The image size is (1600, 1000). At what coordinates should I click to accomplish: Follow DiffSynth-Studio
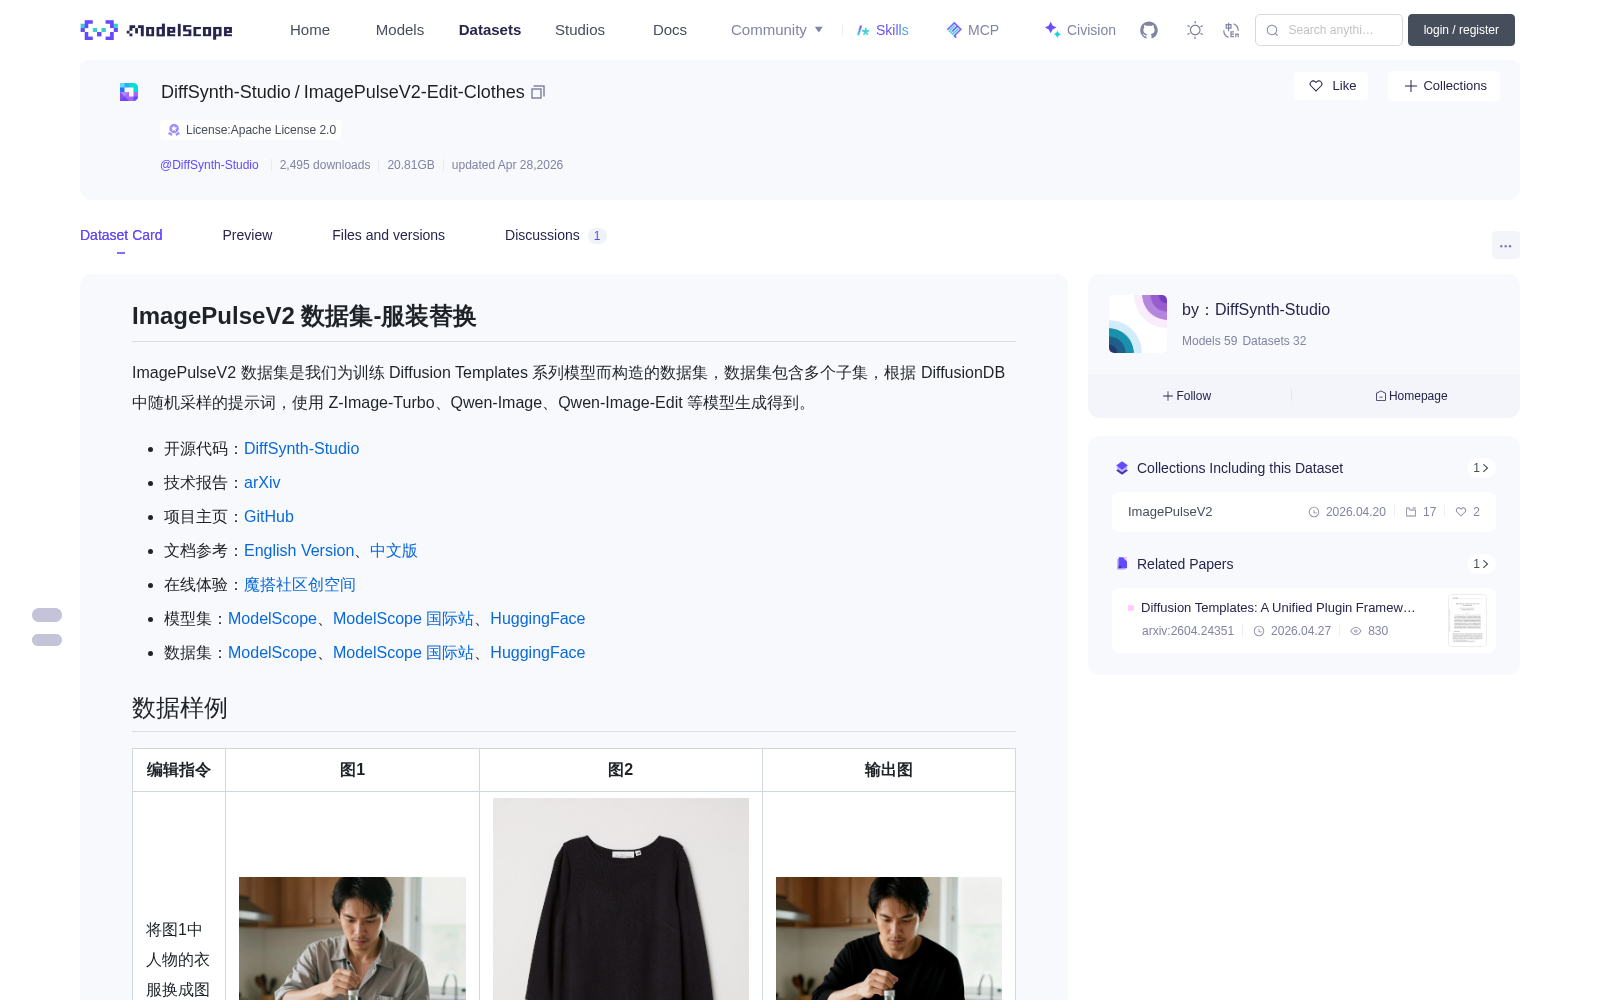click(1187, 396)
